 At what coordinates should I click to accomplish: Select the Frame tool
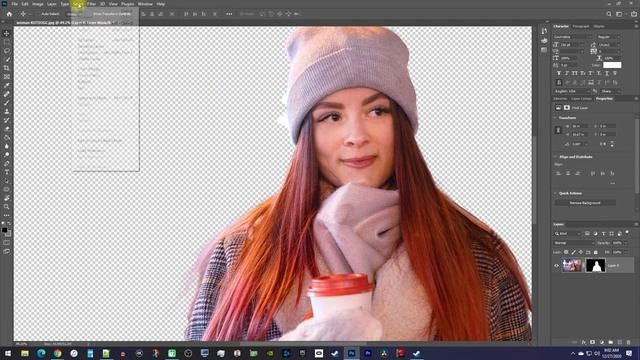[x=7, y=77]
